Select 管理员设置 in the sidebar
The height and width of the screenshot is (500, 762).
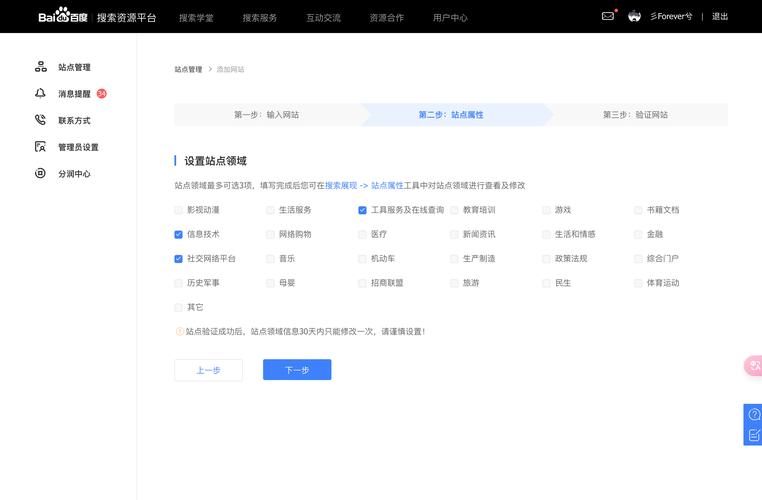[x=78, y=147]
